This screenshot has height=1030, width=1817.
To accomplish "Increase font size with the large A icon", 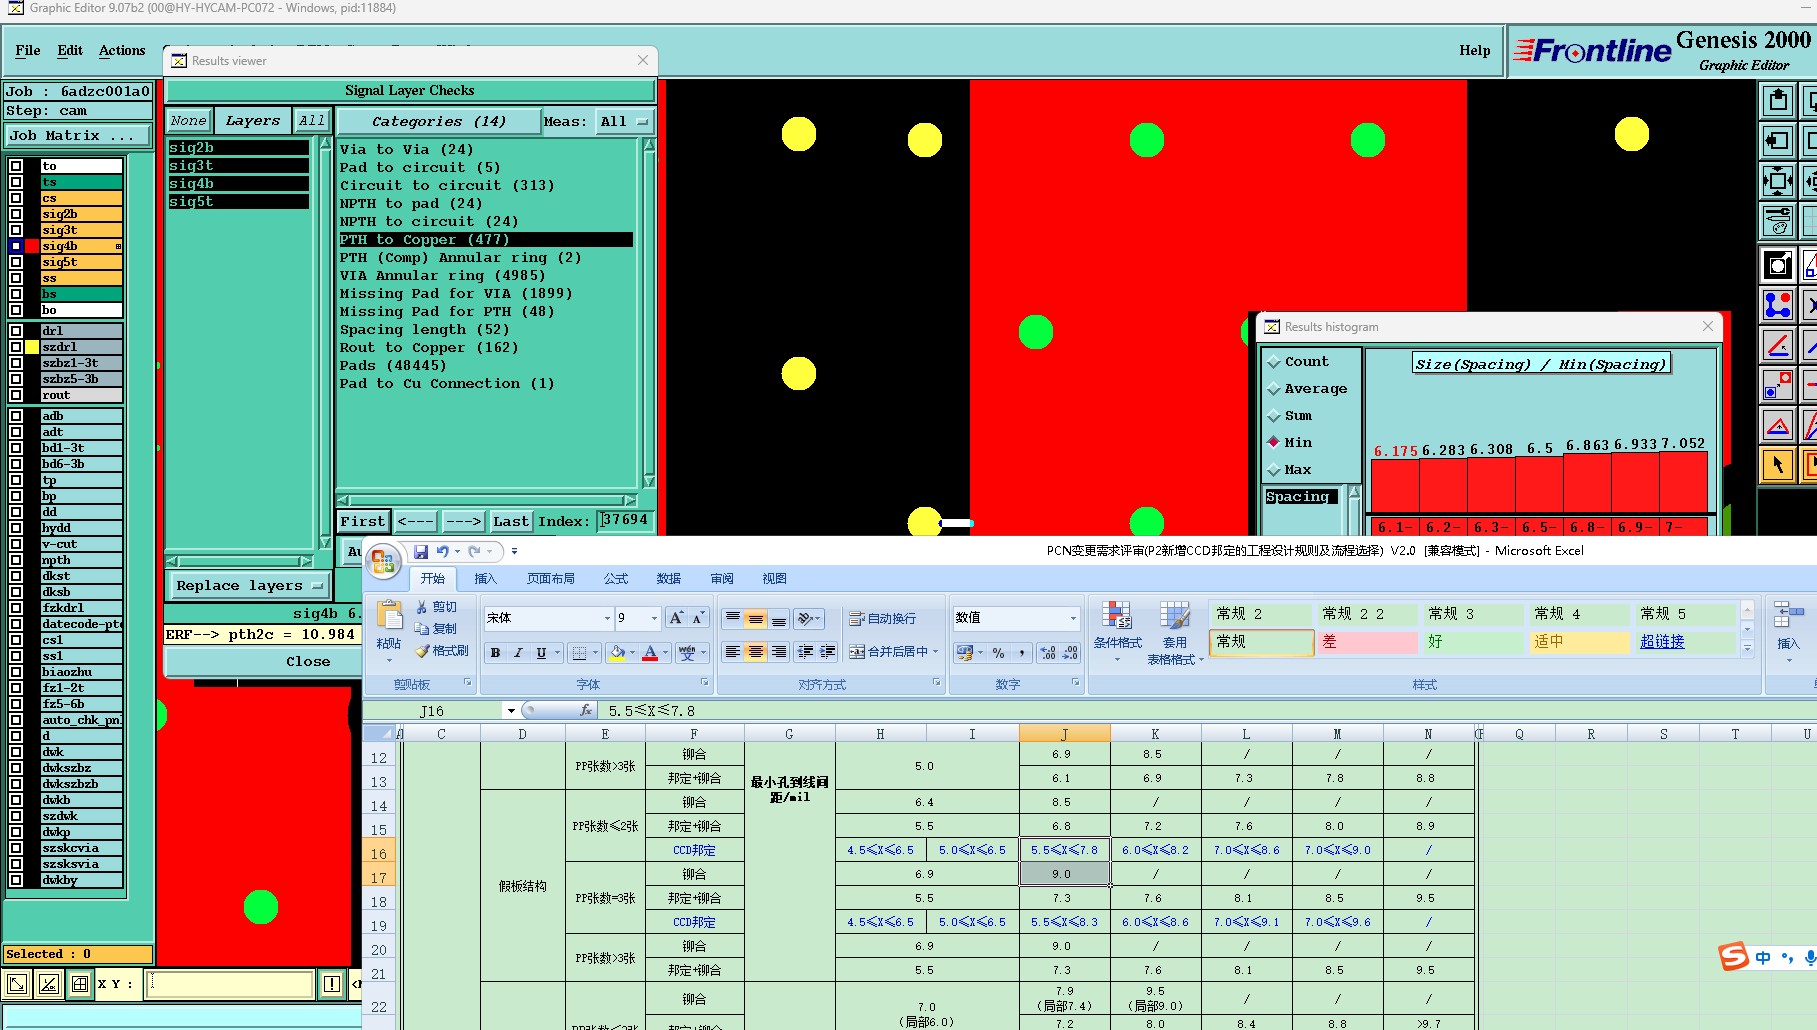I will tap(676, 618).
